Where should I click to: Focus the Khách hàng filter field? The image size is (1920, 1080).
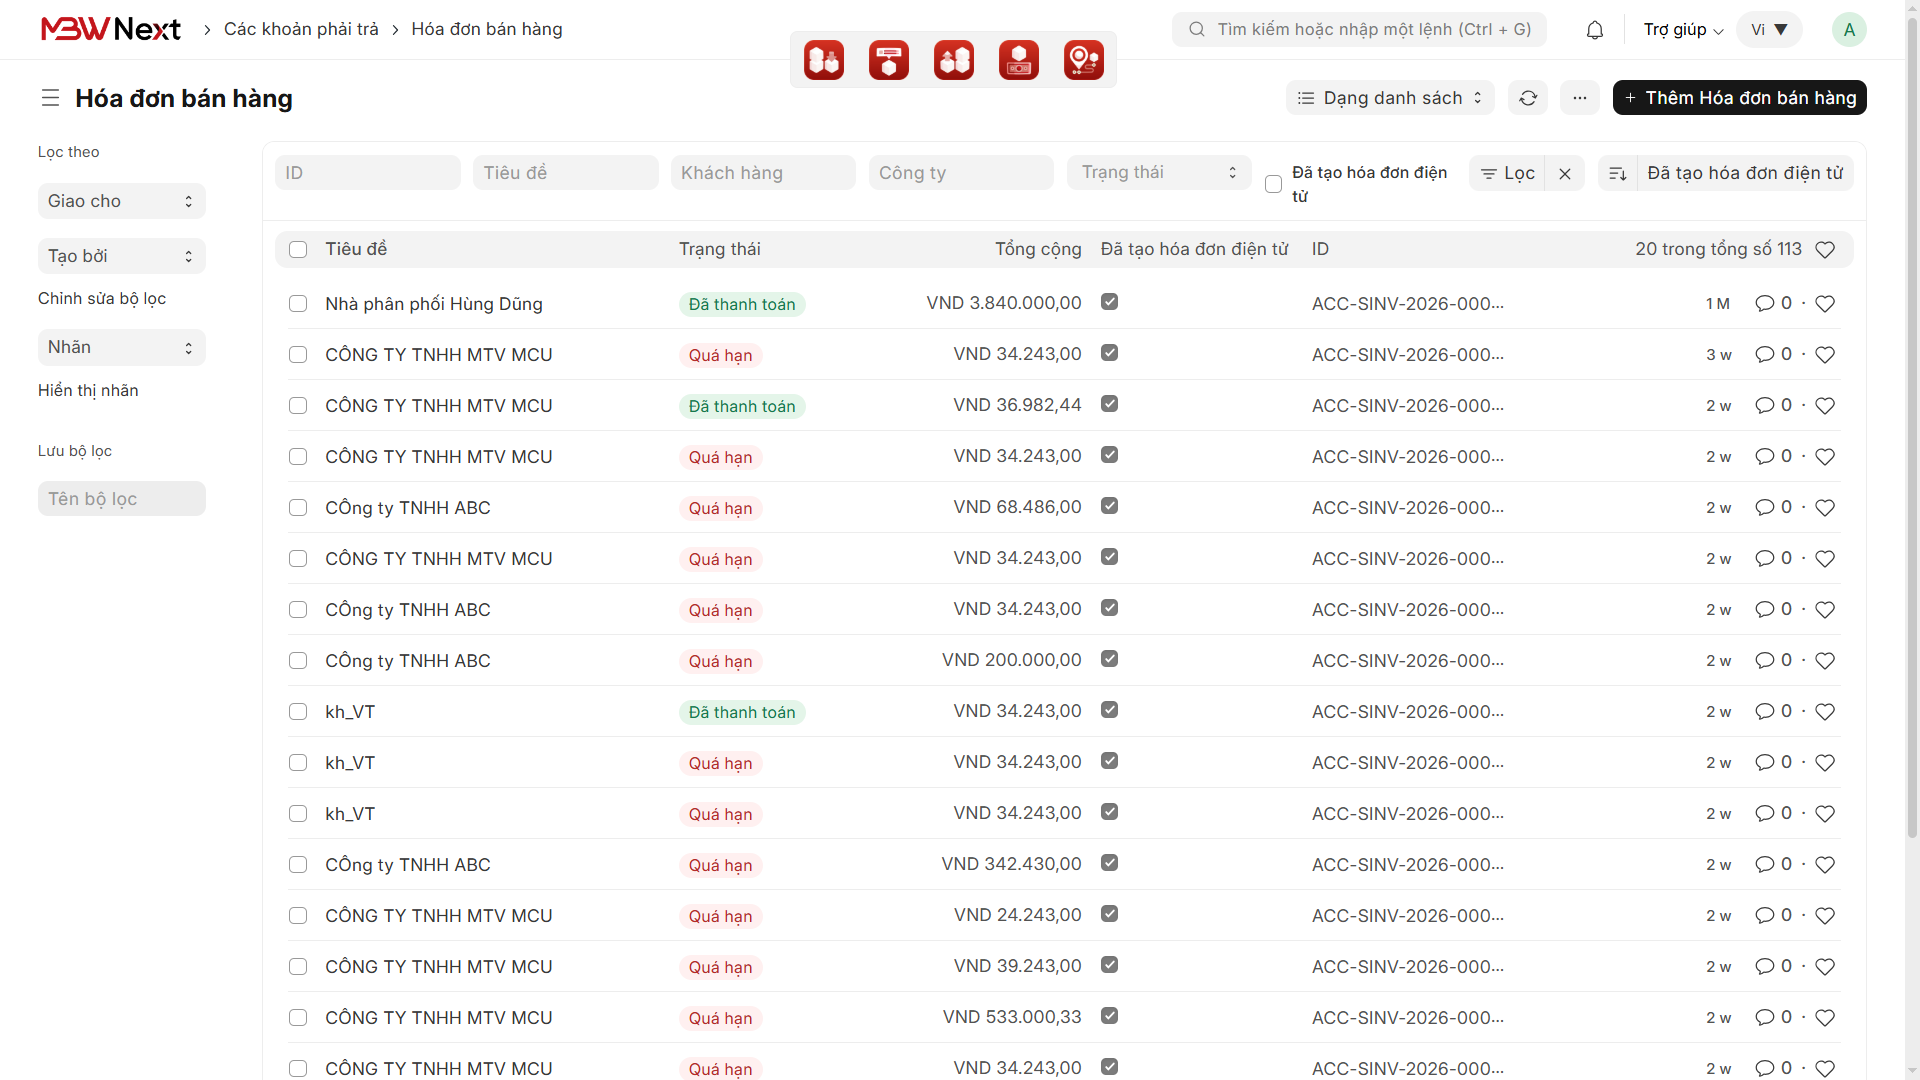click(x=763, y=173)
